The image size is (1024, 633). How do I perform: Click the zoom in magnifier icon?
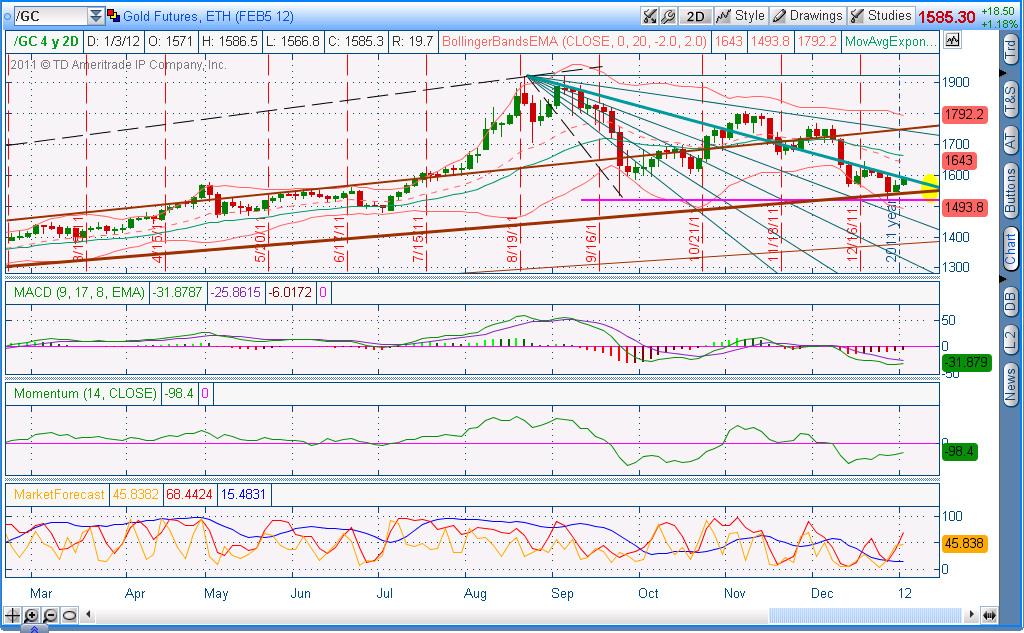[31, 615]
